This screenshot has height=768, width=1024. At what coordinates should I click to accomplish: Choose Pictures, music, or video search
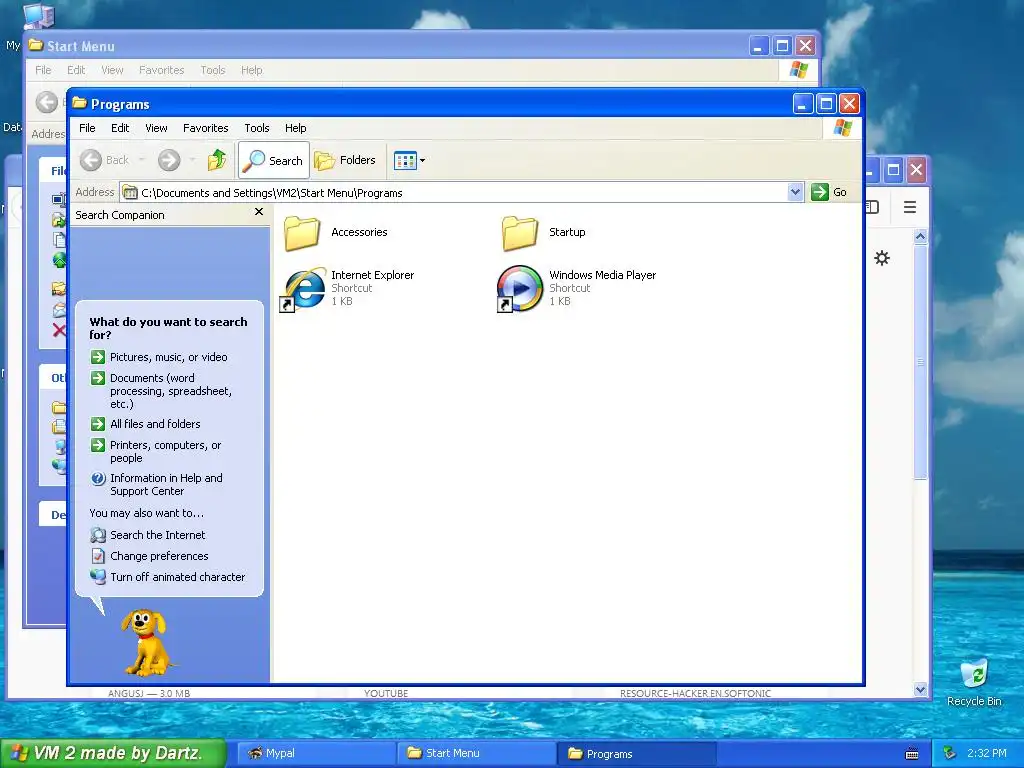(x=168, y=357)
